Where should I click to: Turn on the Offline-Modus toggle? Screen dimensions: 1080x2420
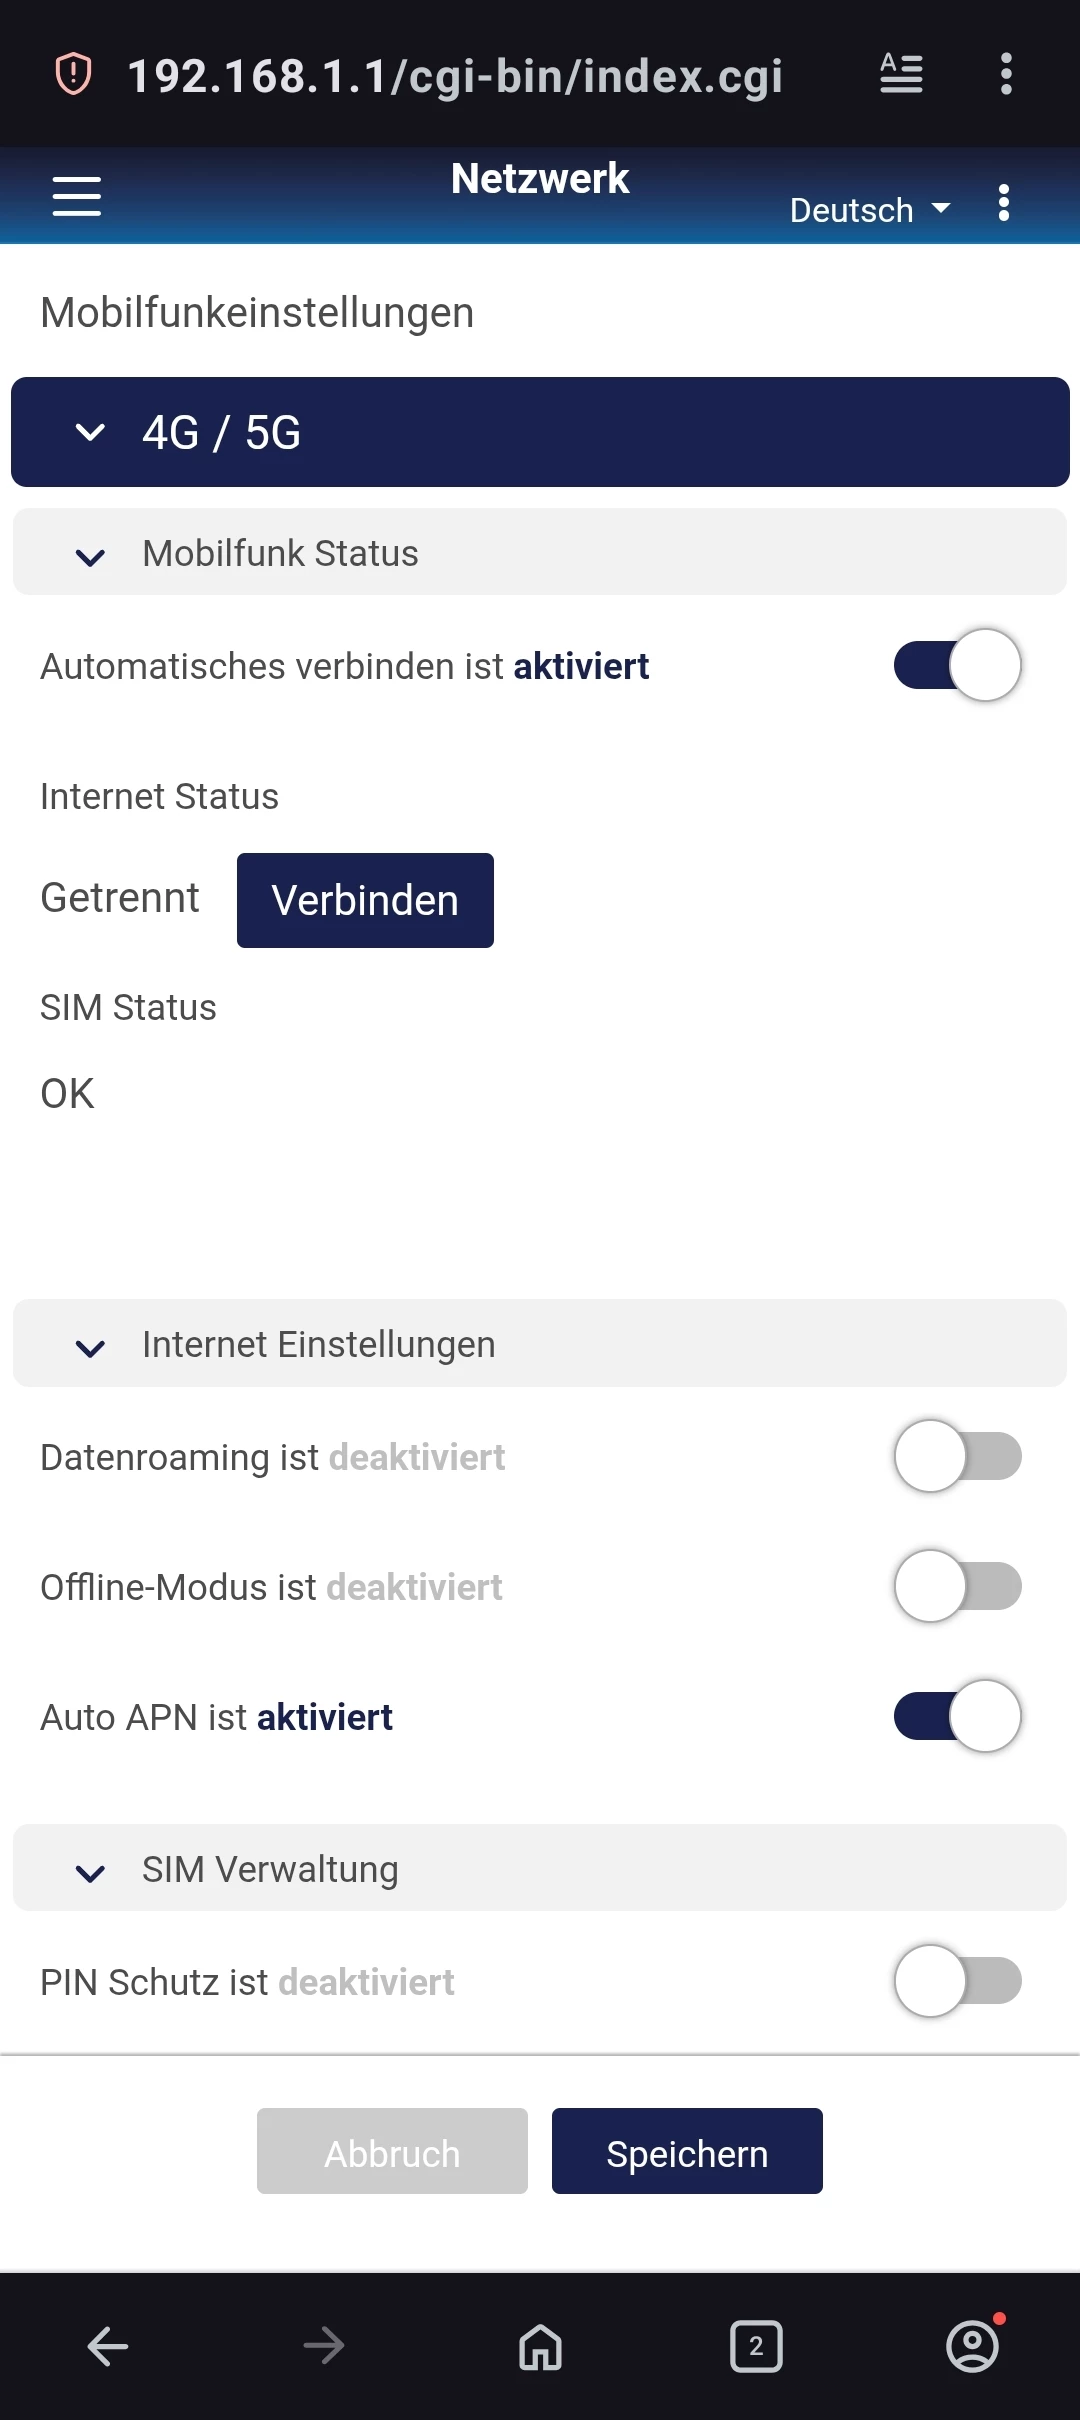pos(957,1586)
